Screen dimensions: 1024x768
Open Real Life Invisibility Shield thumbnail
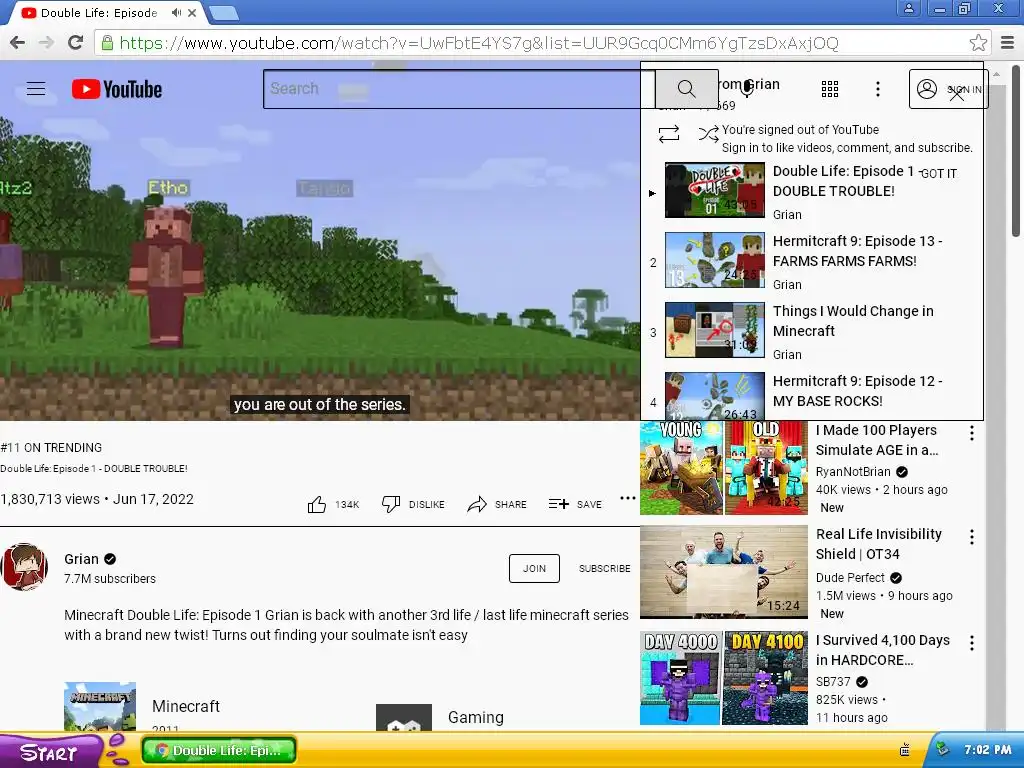coord(724,571)
